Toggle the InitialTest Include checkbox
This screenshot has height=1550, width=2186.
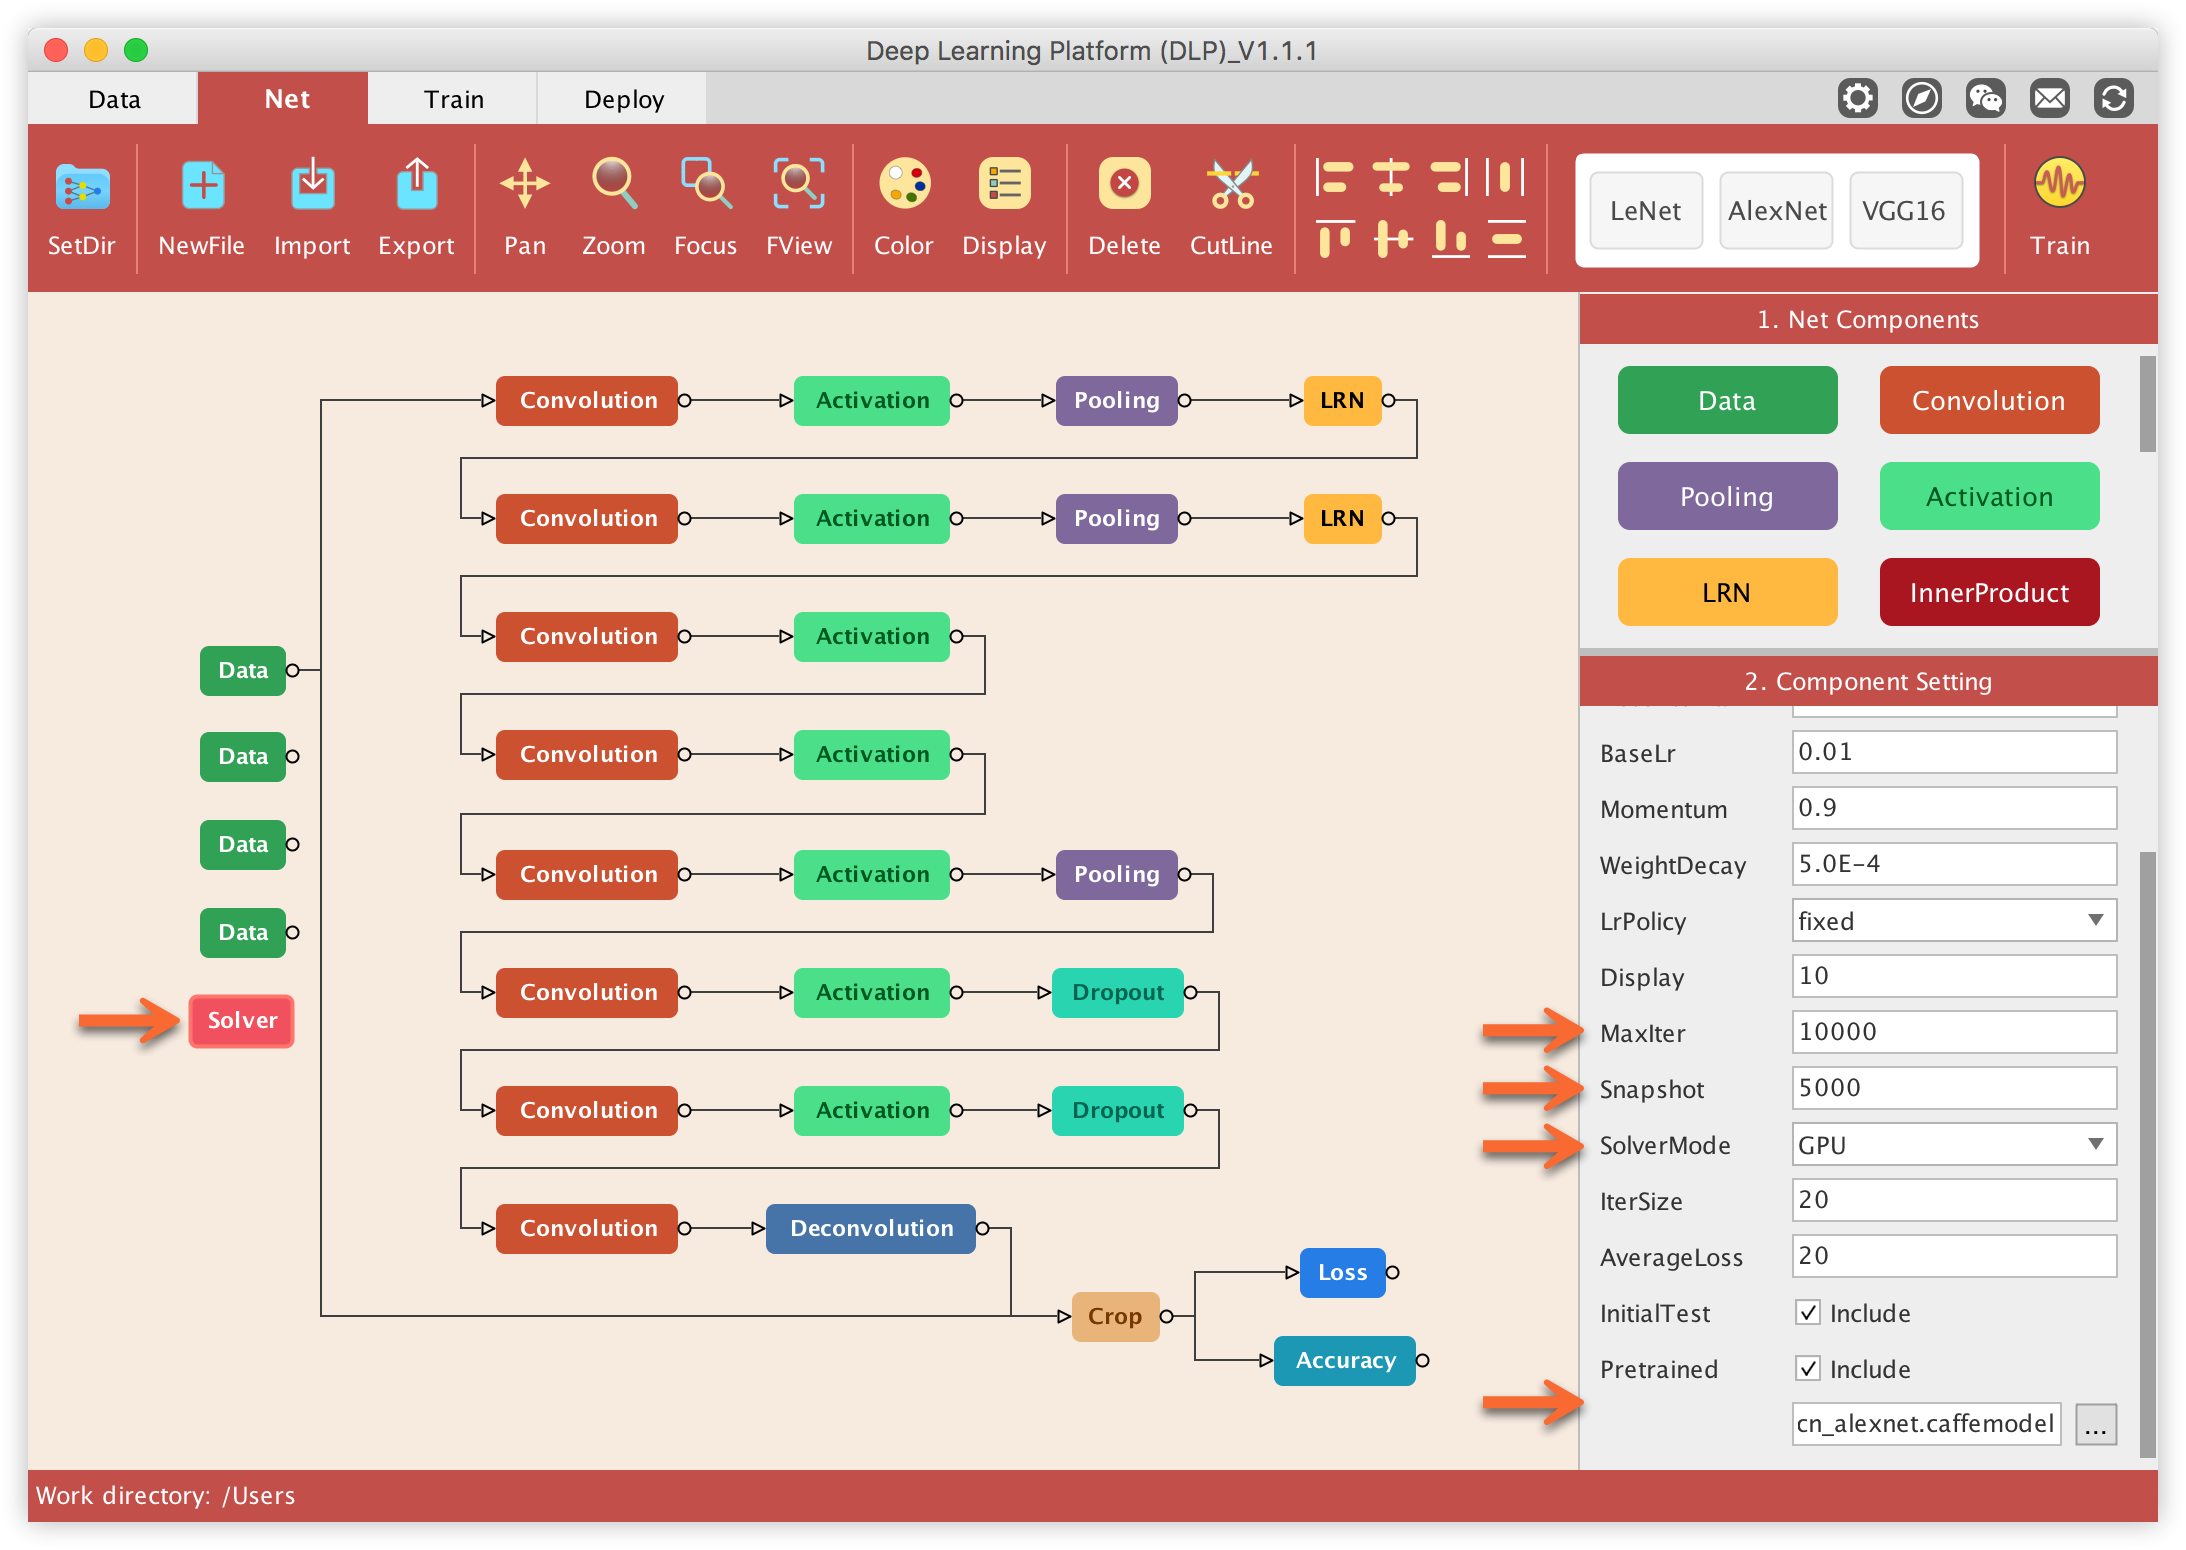pos(1808,1312)
